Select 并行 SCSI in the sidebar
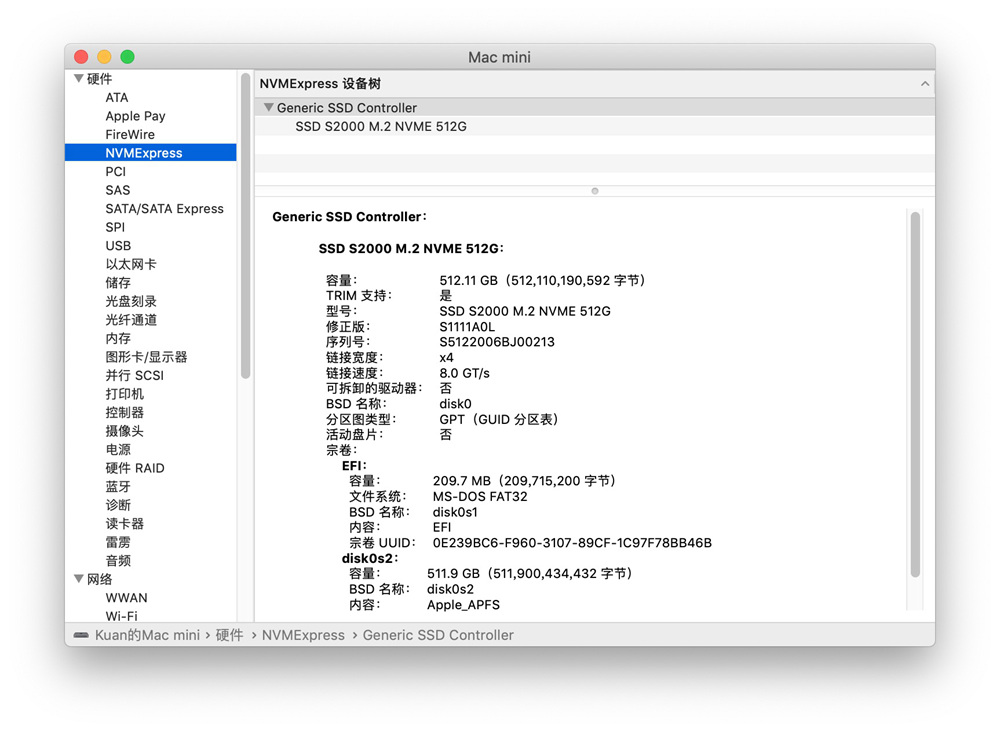 [x=135, y=375]
